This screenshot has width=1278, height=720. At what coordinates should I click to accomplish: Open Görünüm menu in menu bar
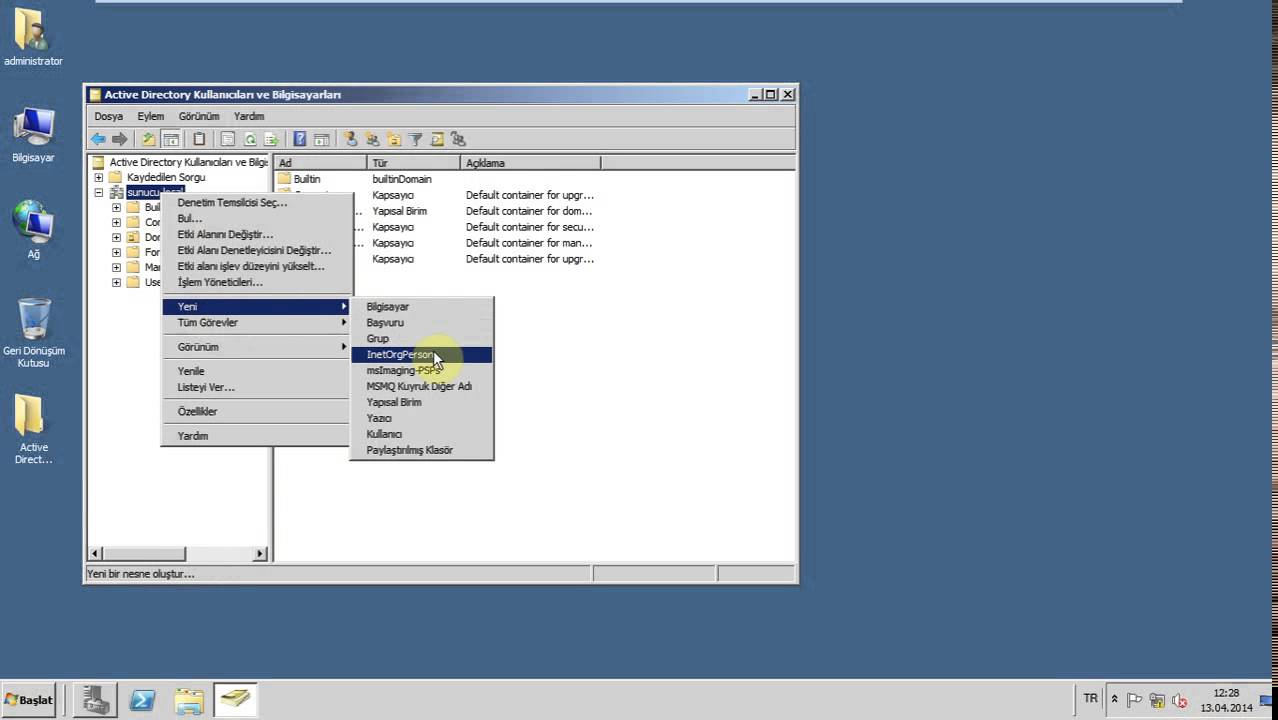tap(199, 116)
